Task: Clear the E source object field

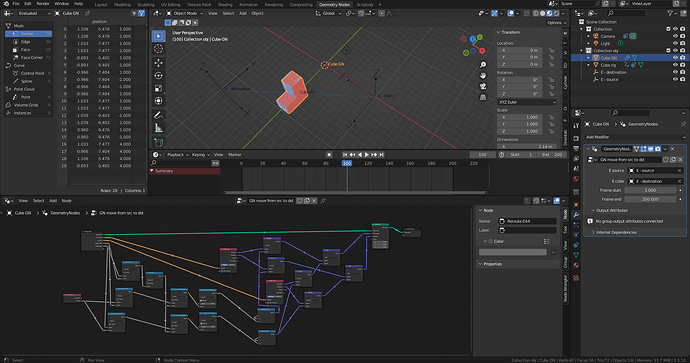Action: tap(679, 171)
